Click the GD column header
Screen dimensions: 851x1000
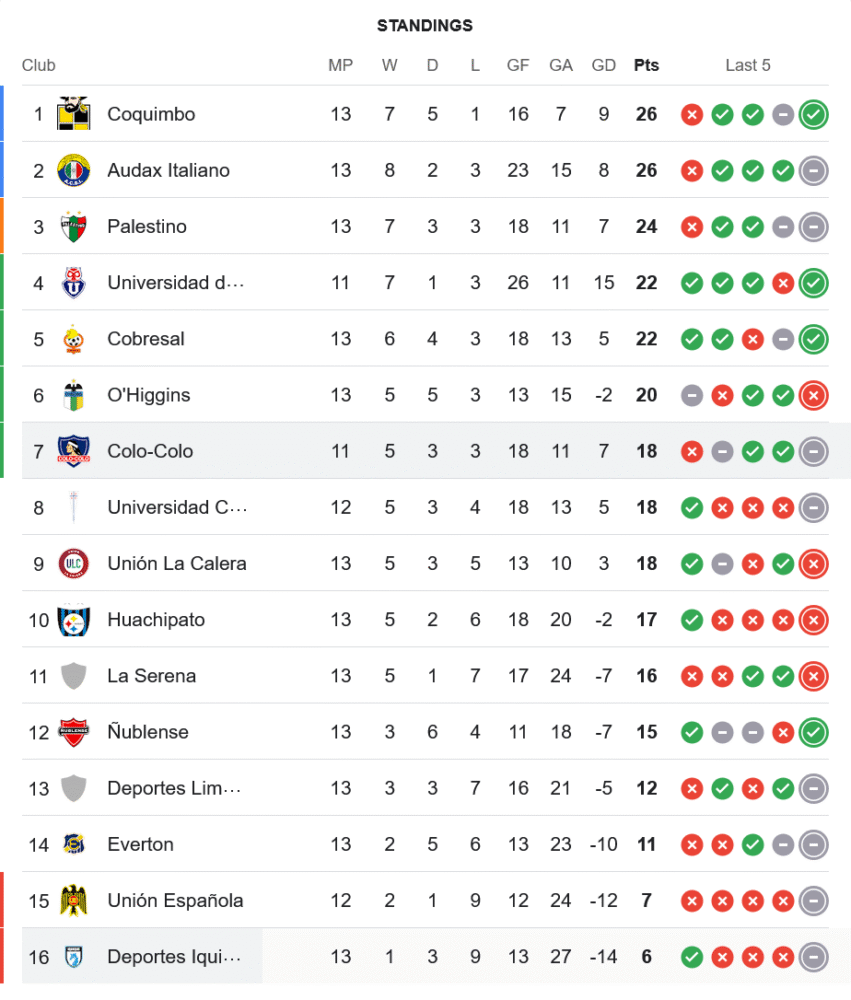(x=603, y=66)
